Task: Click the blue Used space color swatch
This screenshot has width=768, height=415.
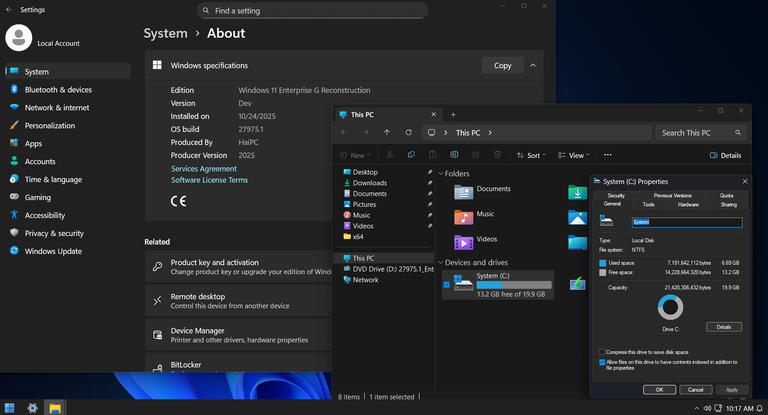Action: pyautogui.click(x=602, y=263)
